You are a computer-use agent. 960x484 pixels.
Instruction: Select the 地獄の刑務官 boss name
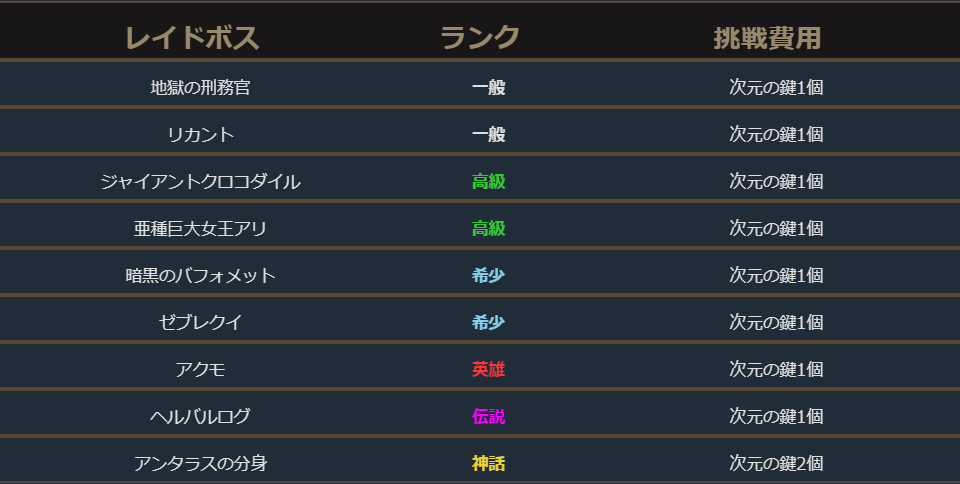[200, 87]
